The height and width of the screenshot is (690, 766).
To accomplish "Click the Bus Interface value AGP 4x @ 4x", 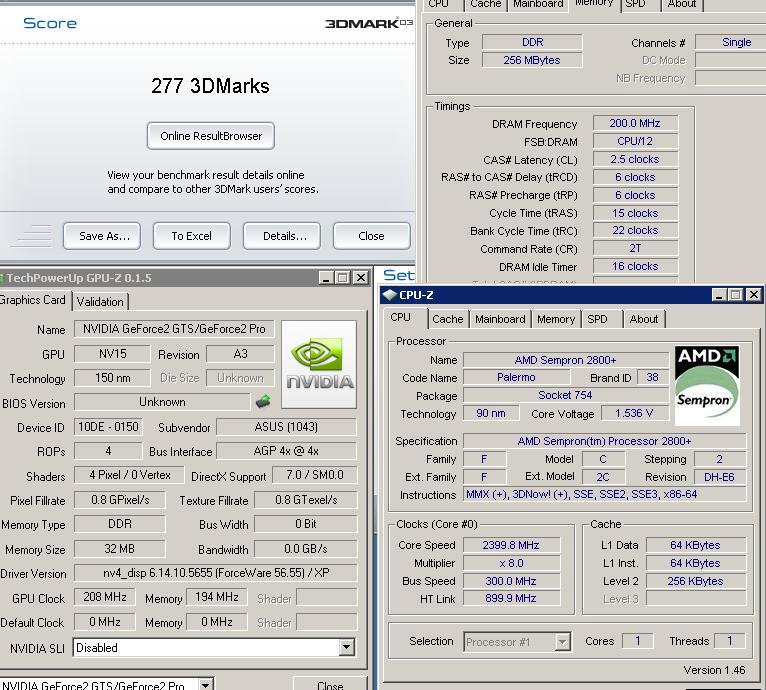I will click(286, 451).
